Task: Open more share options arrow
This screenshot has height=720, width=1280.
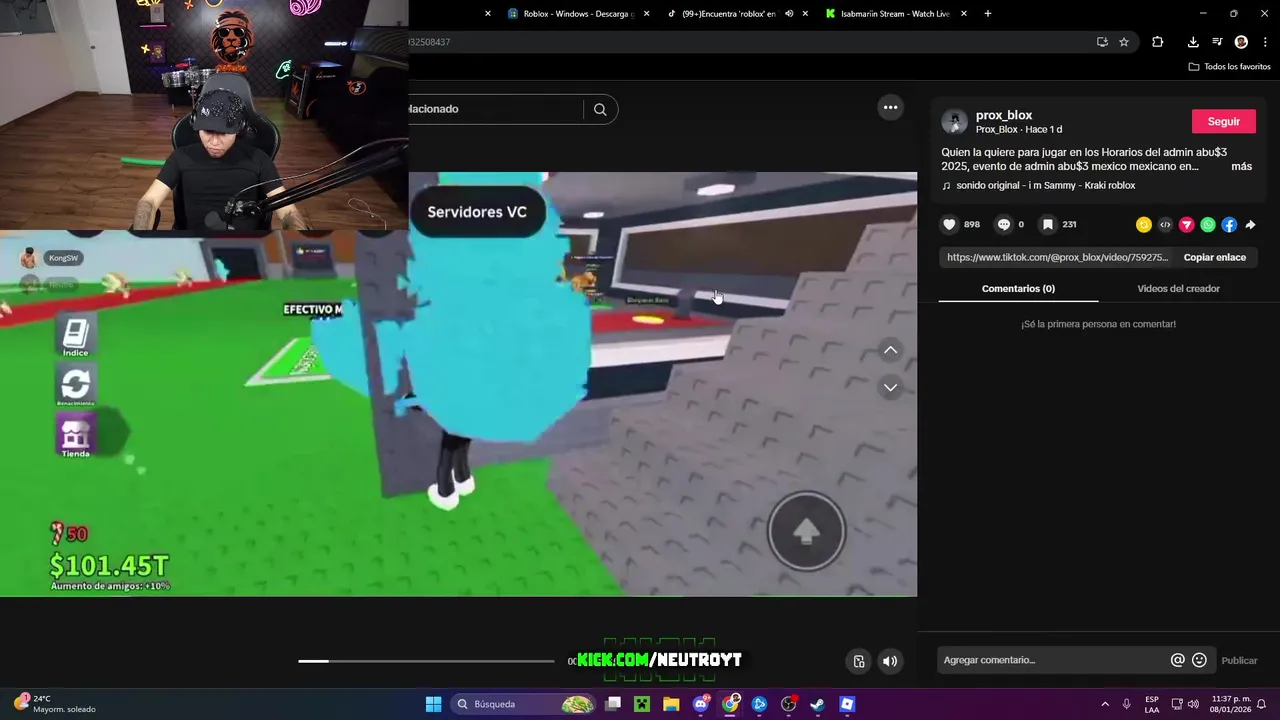Action: (x=1250, y=225)
